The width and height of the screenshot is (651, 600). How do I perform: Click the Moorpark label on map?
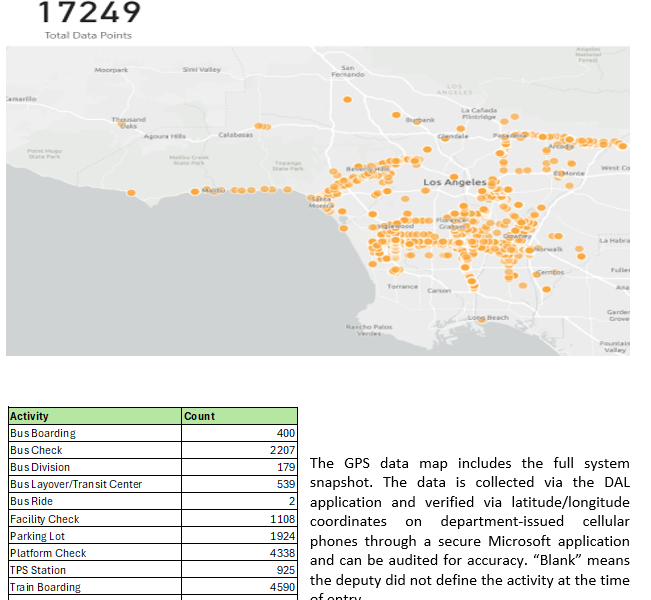point(110,70)
